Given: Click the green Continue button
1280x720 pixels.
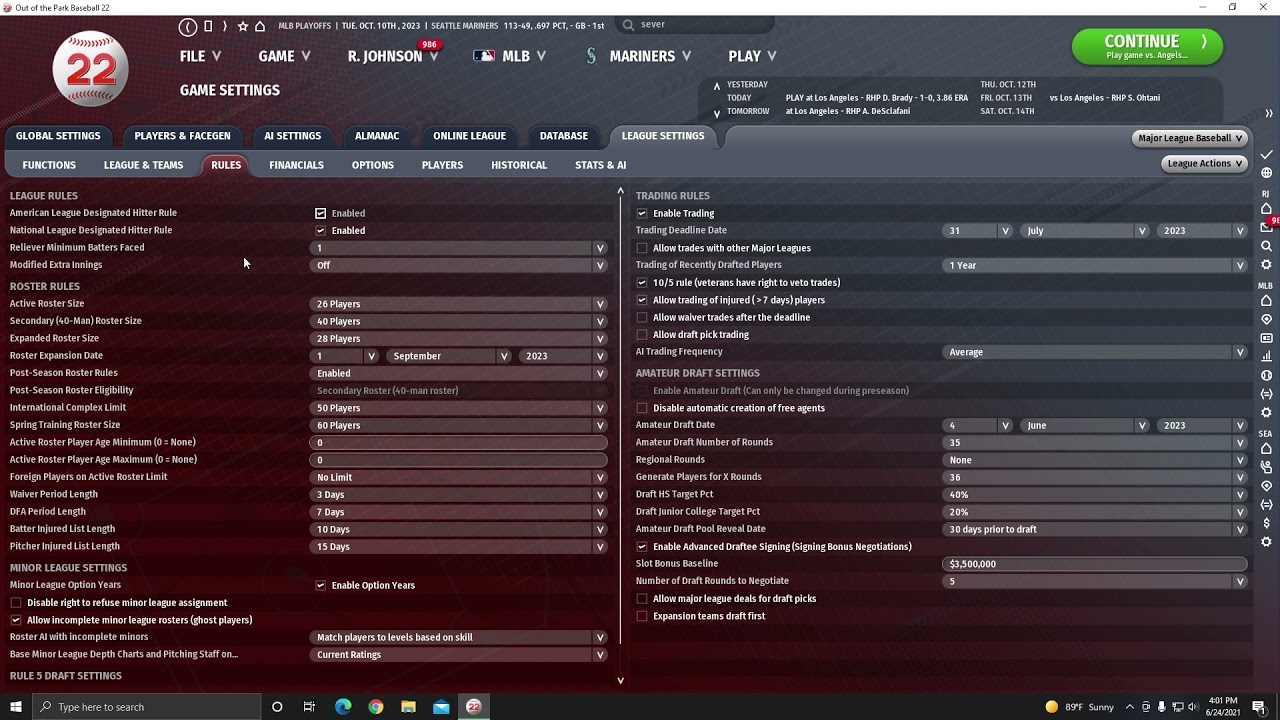Looking at the screenshot, I should point(1147,46).
